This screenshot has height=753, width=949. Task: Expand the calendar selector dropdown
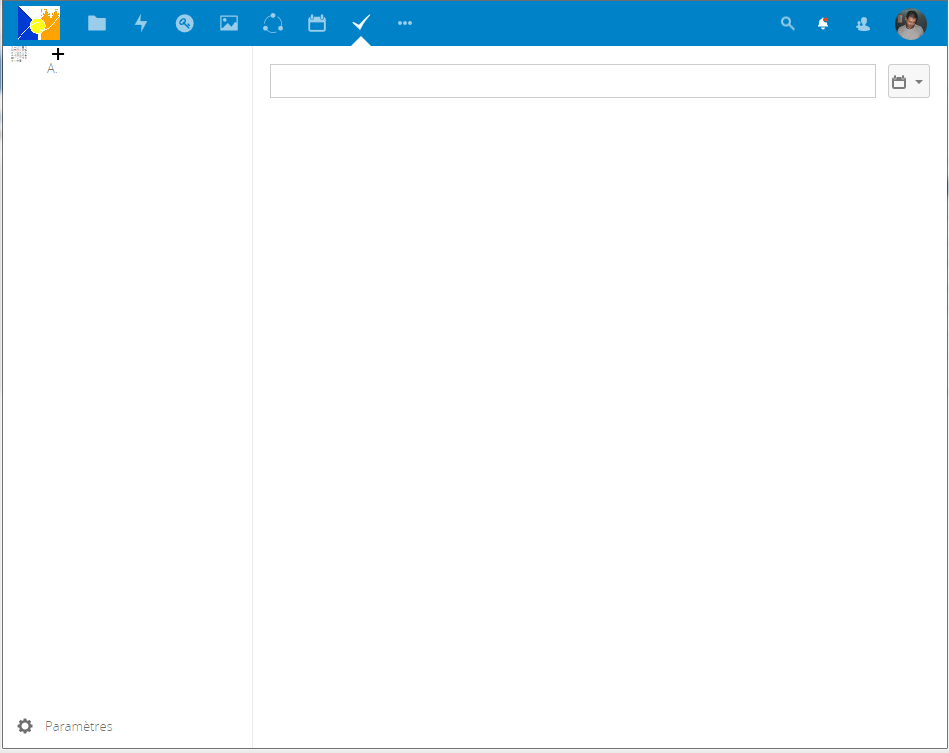point(908,81)
